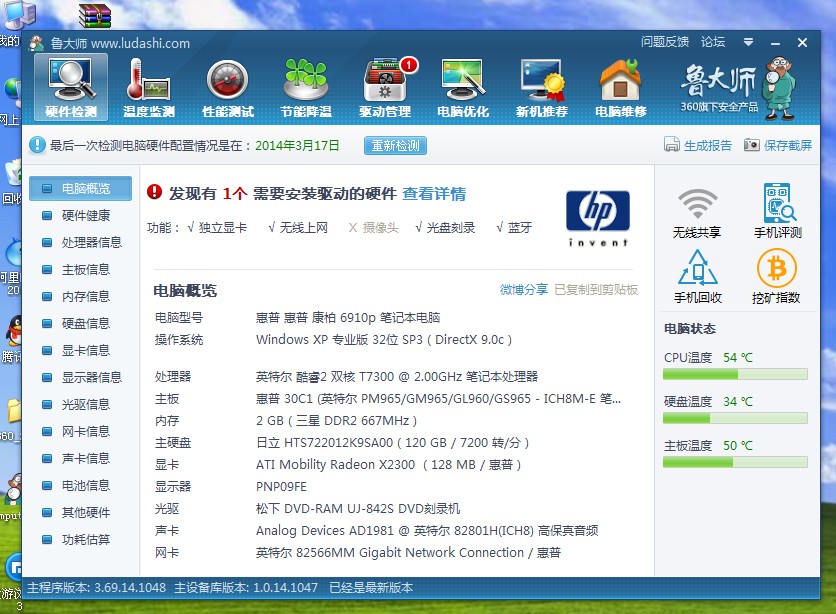Click the memory text 2 GB 三星 DDR2 667MHz
Viewport: 836px width, 614px height.
336,421
